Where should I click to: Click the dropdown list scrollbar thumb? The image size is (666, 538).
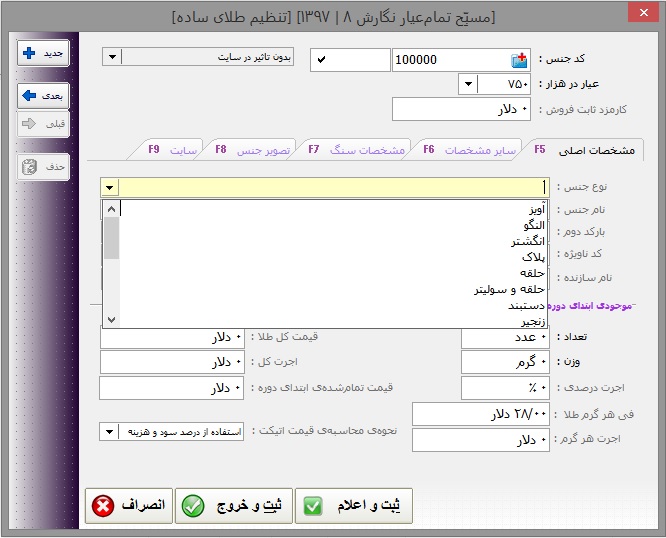111,238
